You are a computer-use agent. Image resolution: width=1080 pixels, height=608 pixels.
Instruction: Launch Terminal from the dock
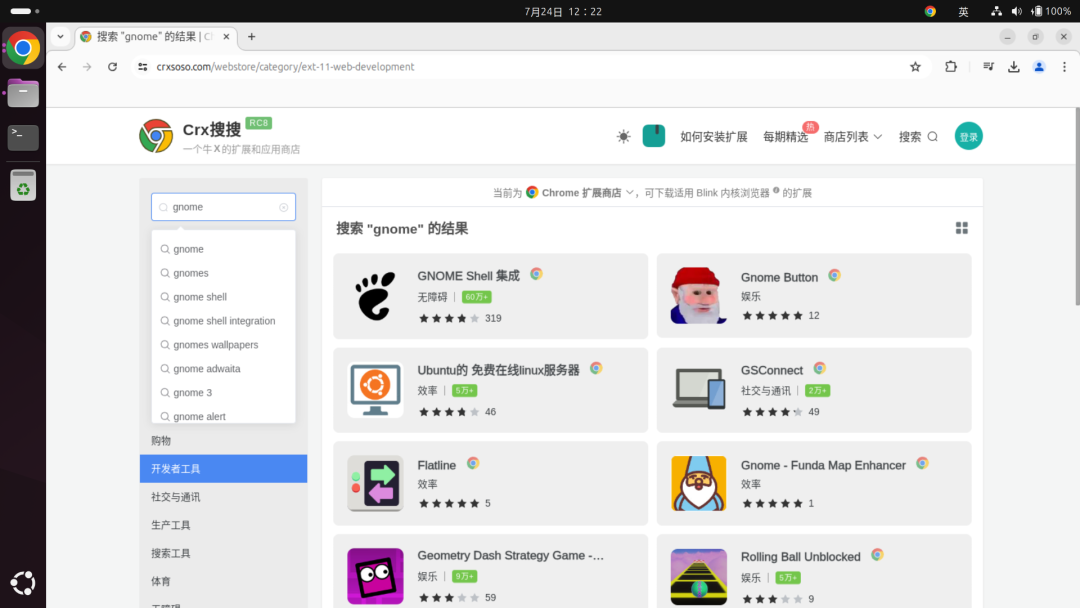[x=23, y=137]
